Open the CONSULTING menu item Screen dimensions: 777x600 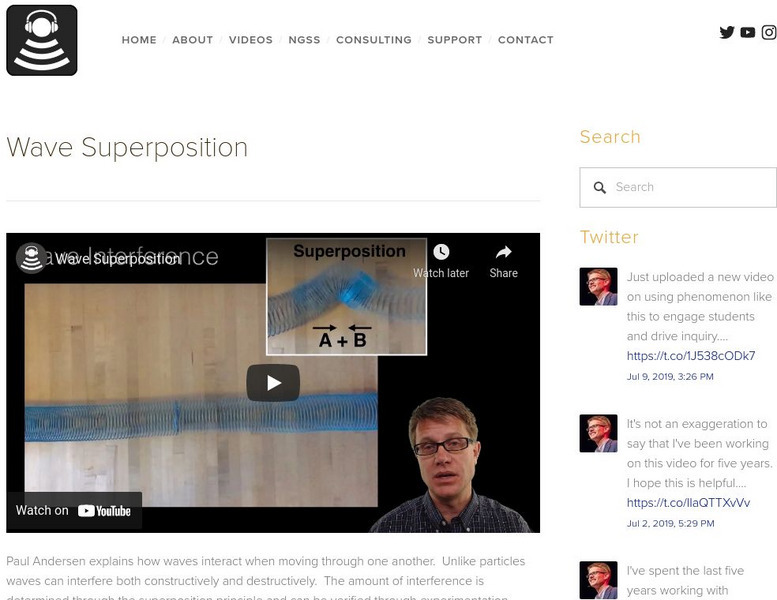coord(374,40)
